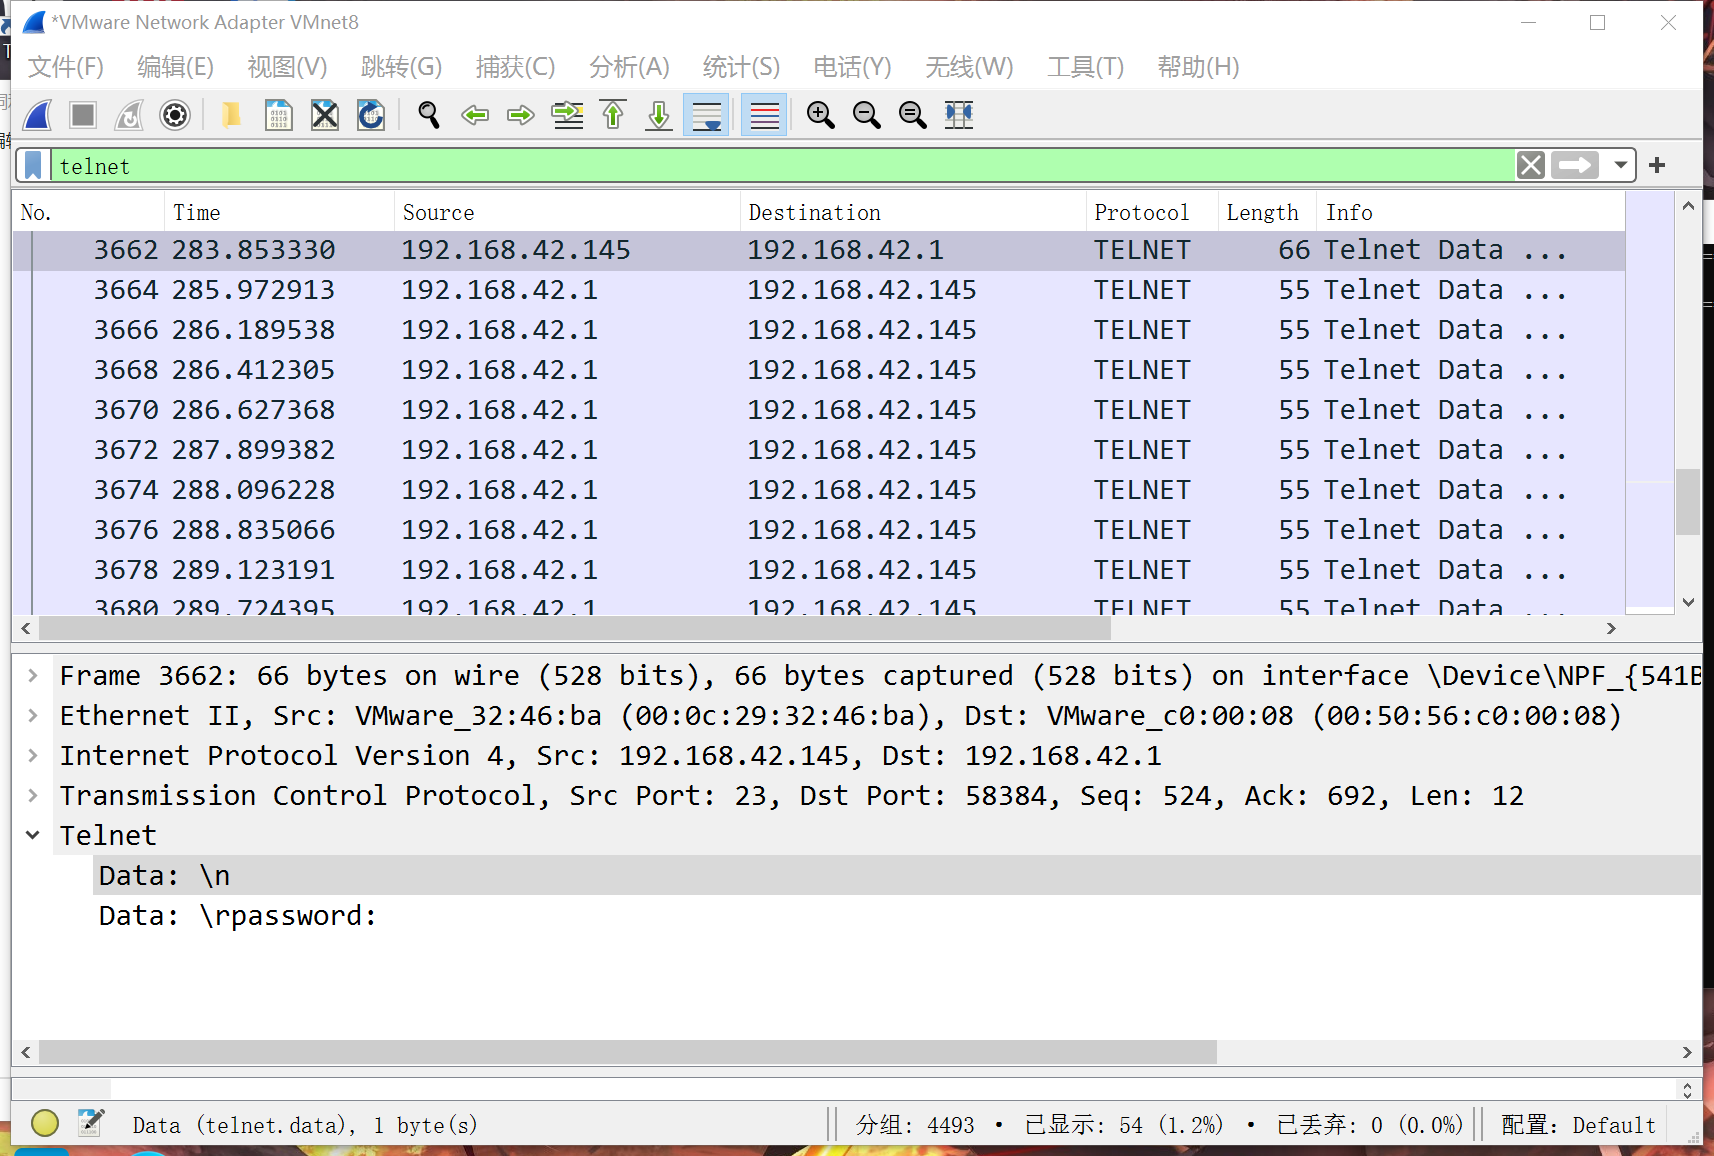Sort by Length column header

(x=1267, y=212)
